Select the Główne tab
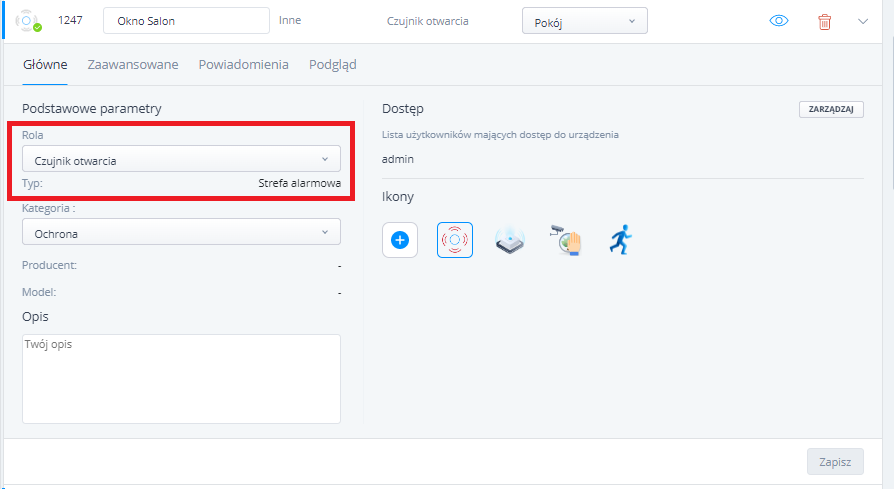The width and height of the screenshot is (894, 489). coord(45,65)
